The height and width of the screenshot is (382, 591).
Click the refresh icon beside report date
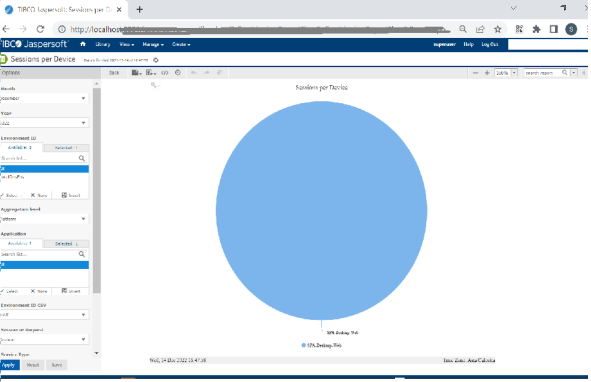click(156, 60)
